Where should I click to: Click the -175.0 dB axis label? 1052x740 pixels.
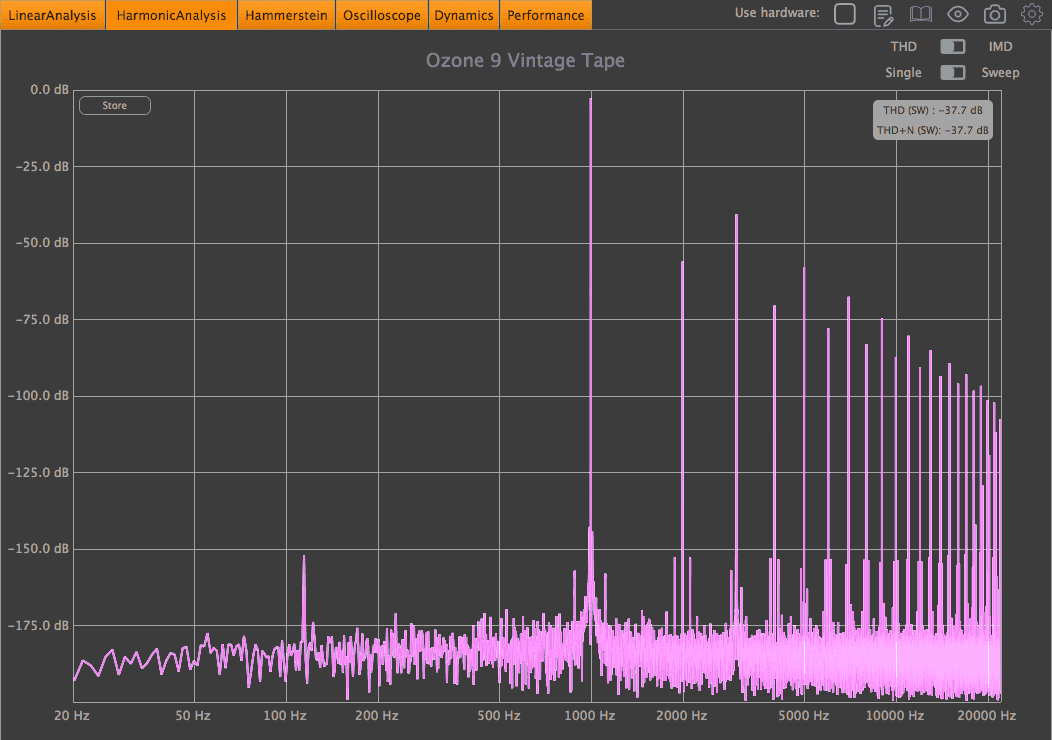pos(38,625)
